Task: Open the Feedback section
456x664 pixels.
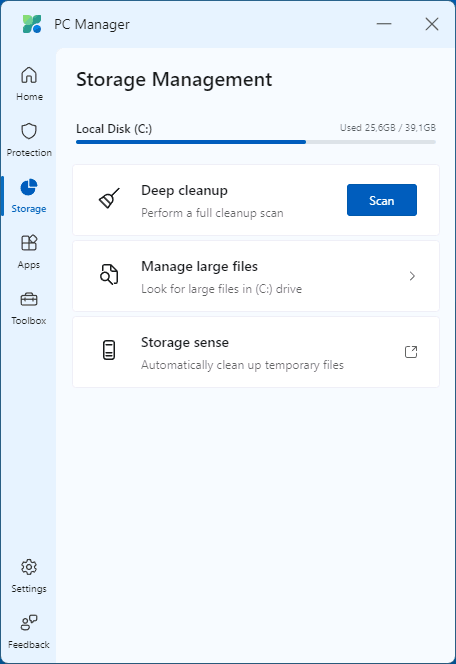Action: coord(29,632)
